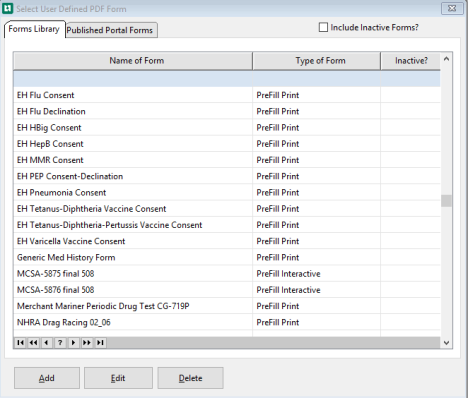Click the Add button
The image size is (468, 398).
[x=47, y=378]
